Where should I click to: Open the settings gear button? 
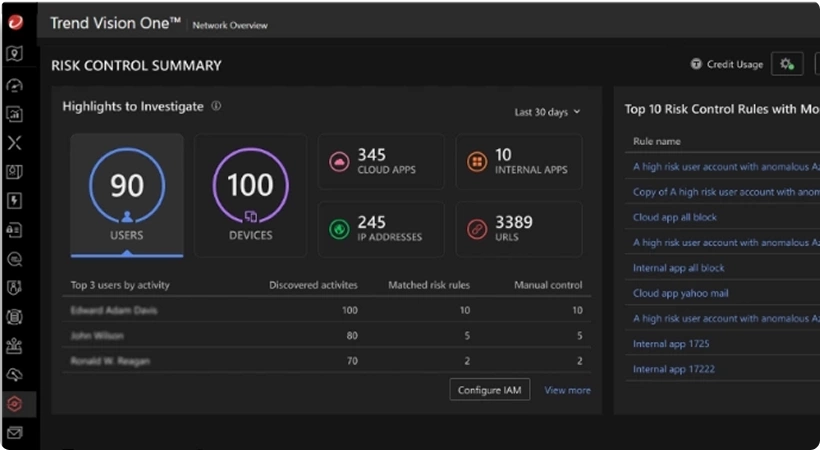pyautogui.click(x=787, y=64)
